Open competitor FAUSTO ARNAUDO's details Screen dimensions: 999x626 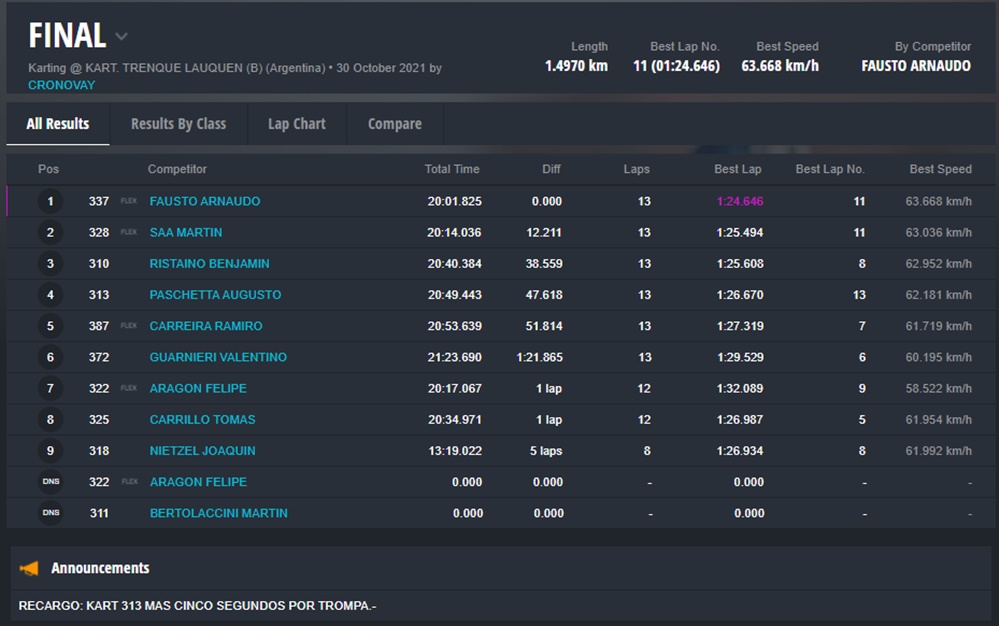click(204, 201)
